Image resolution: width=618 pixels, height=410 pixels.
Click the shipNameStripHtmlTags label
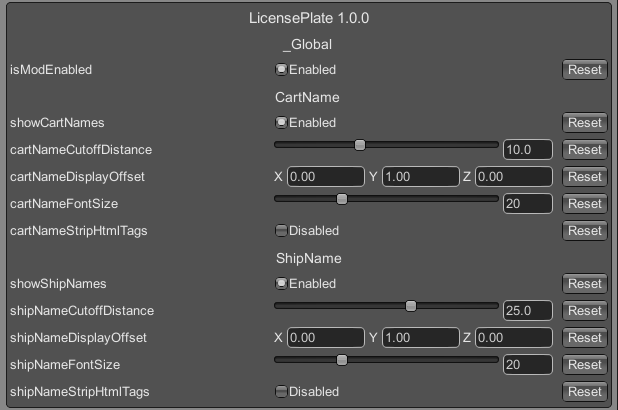80,392
